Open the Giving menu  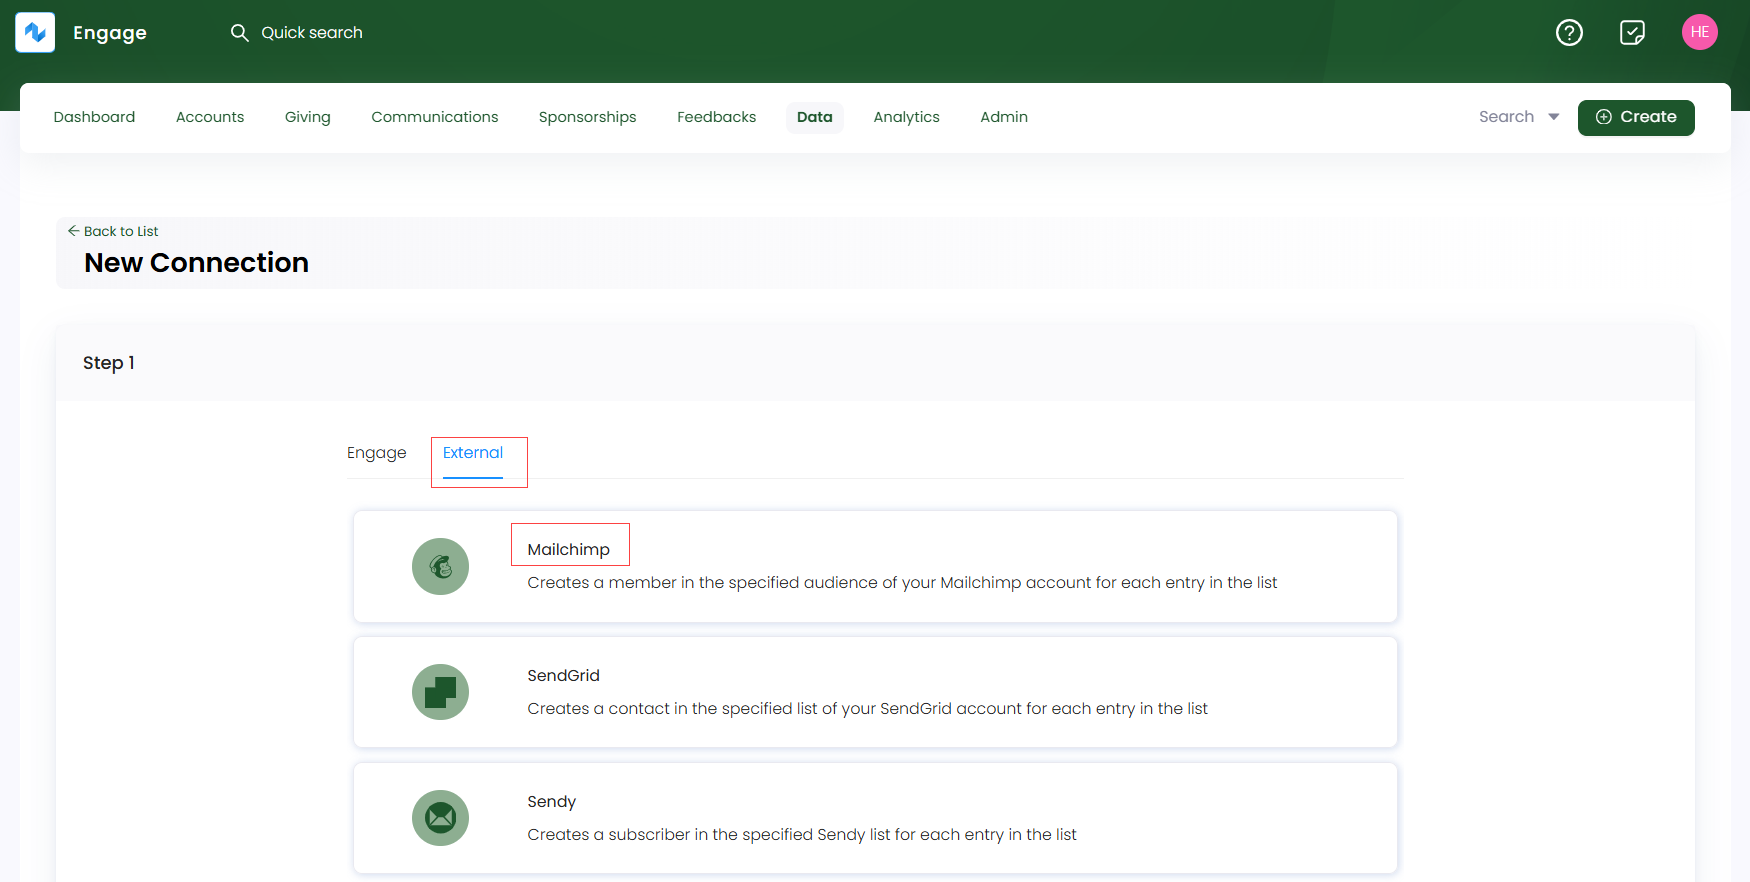[307, 117]
